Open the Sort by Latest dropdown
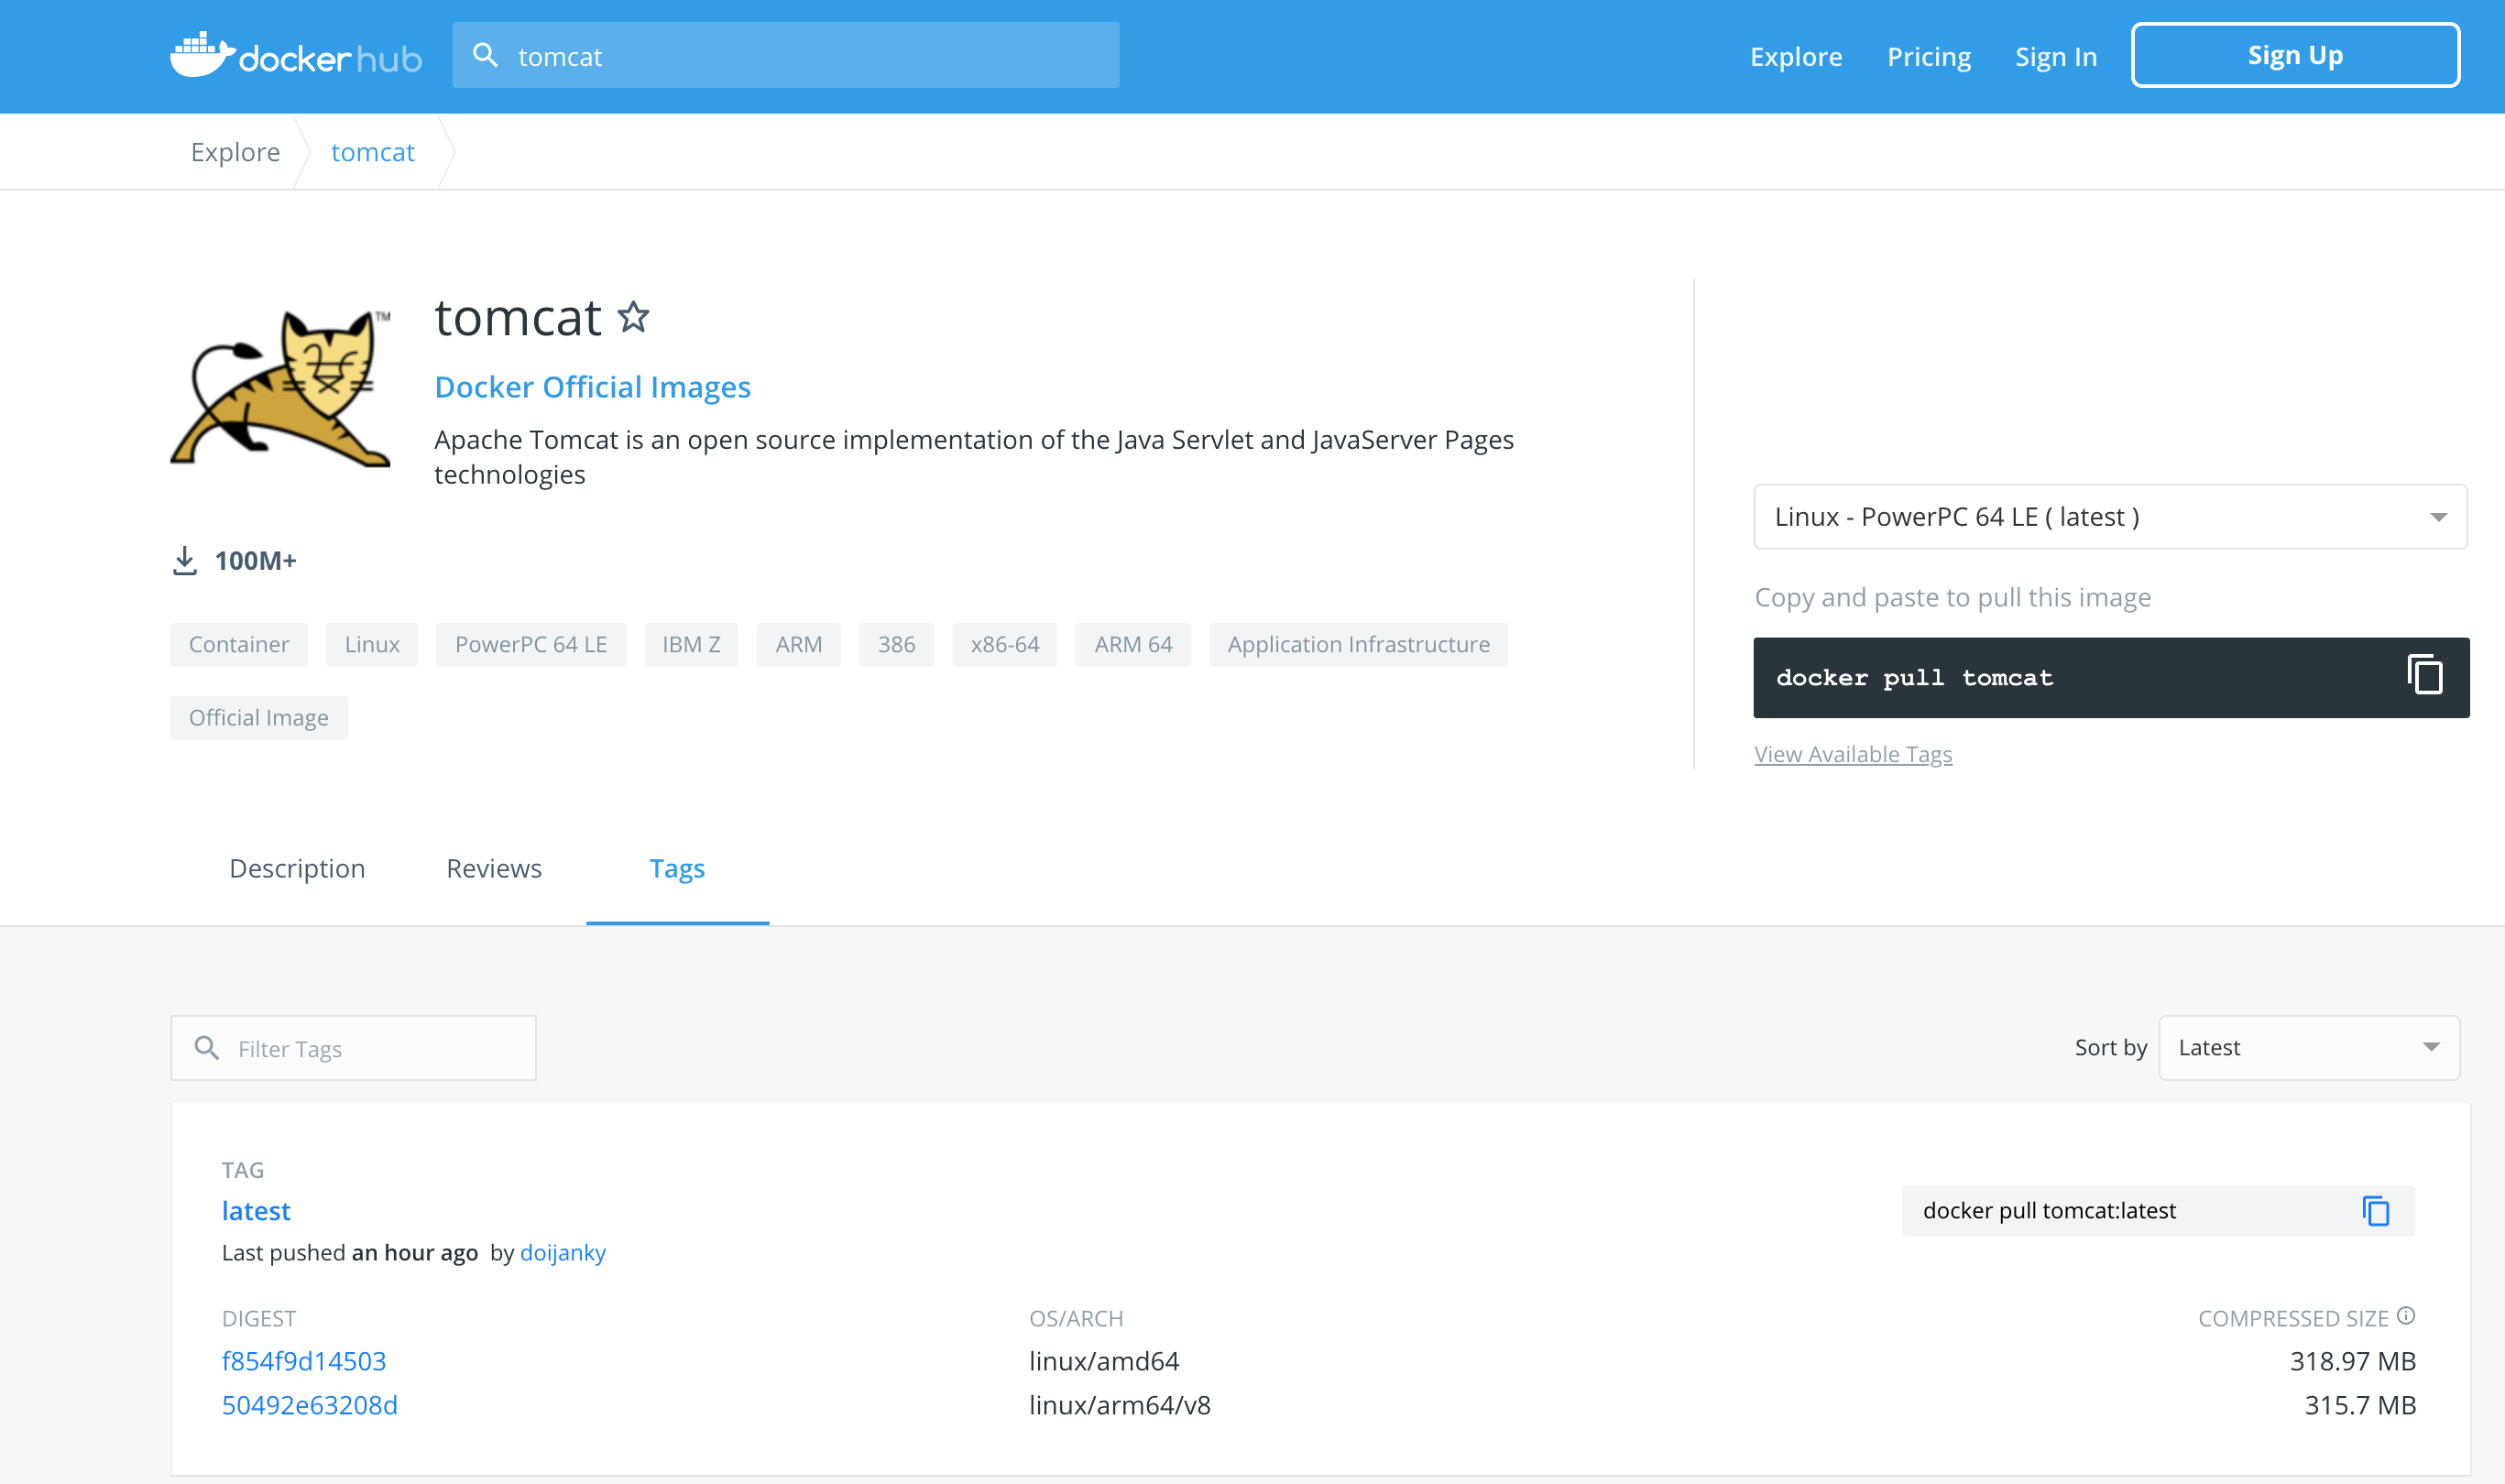 (2308, 1047)
